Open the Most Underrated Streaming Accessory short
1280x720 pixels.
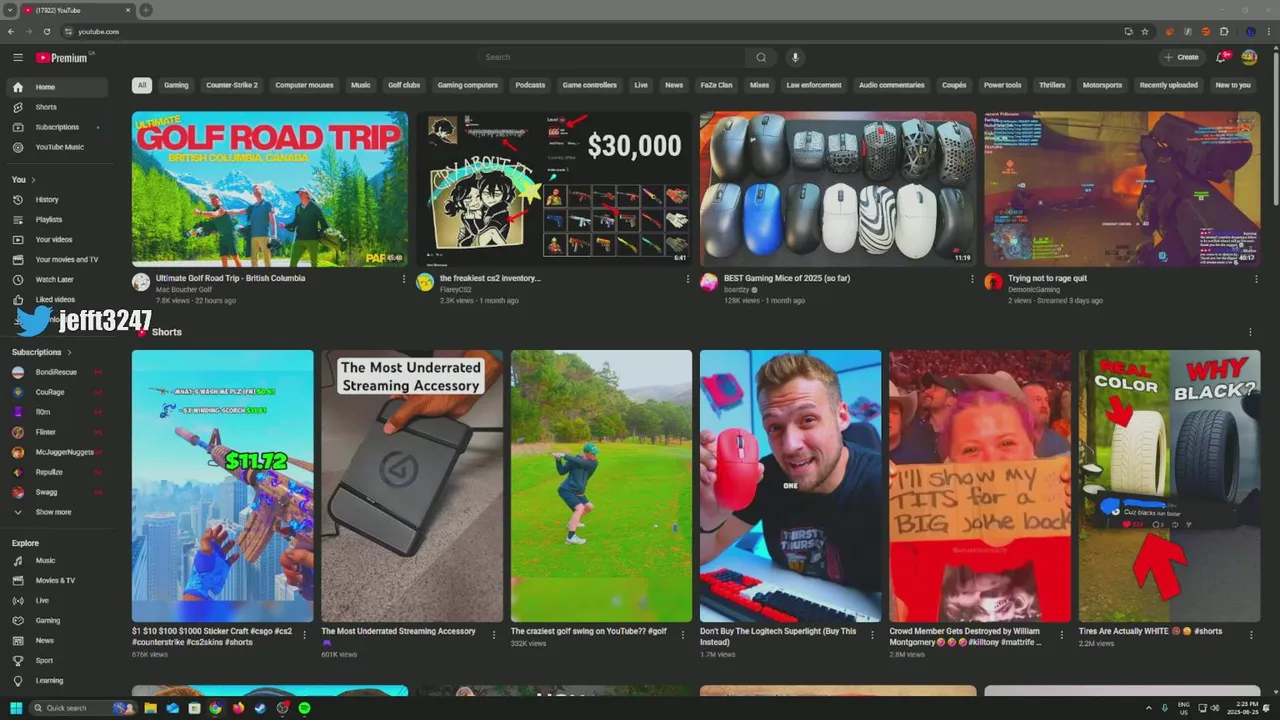[412, 486]
